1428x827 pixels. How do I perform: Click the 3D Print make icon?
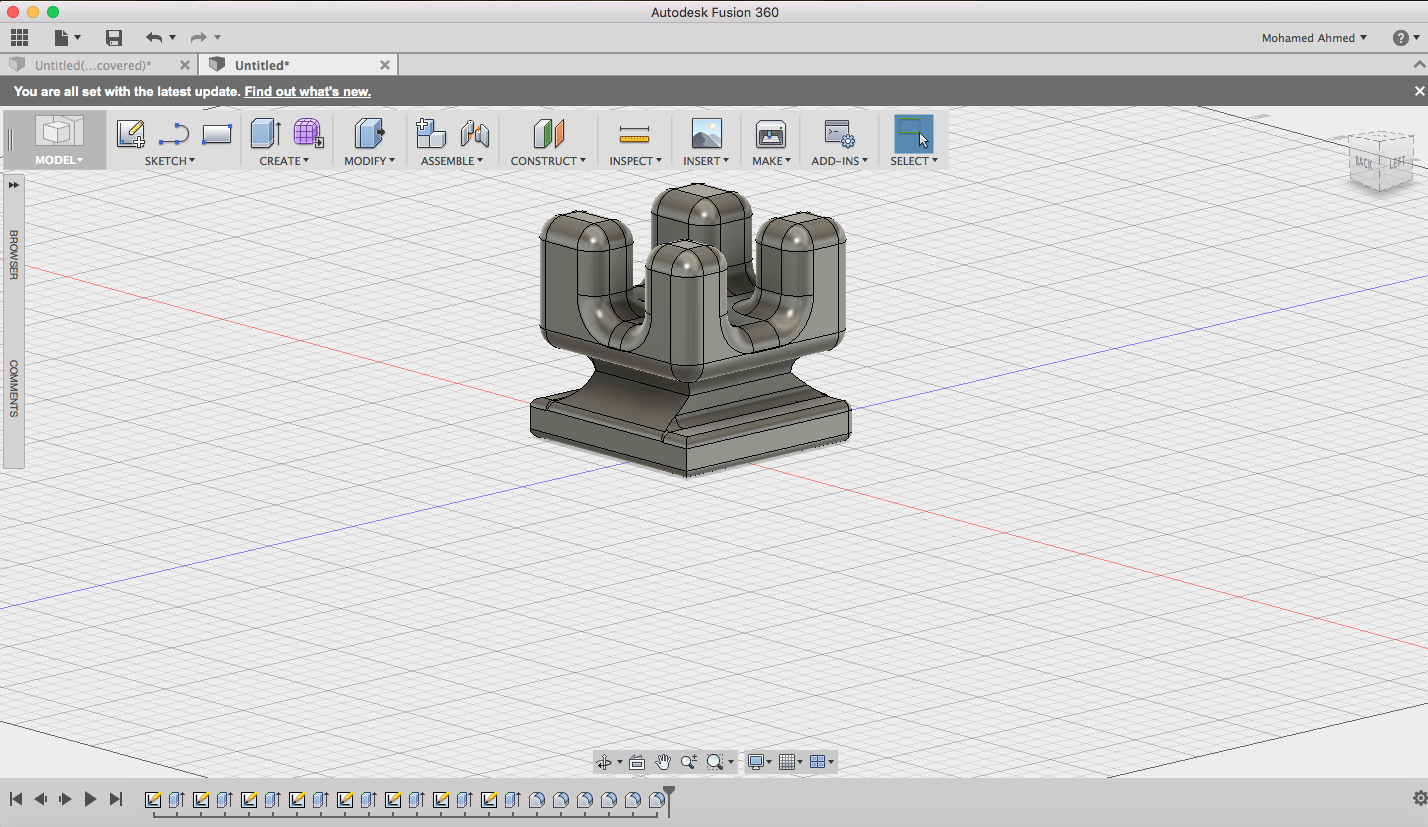(771, 134)
